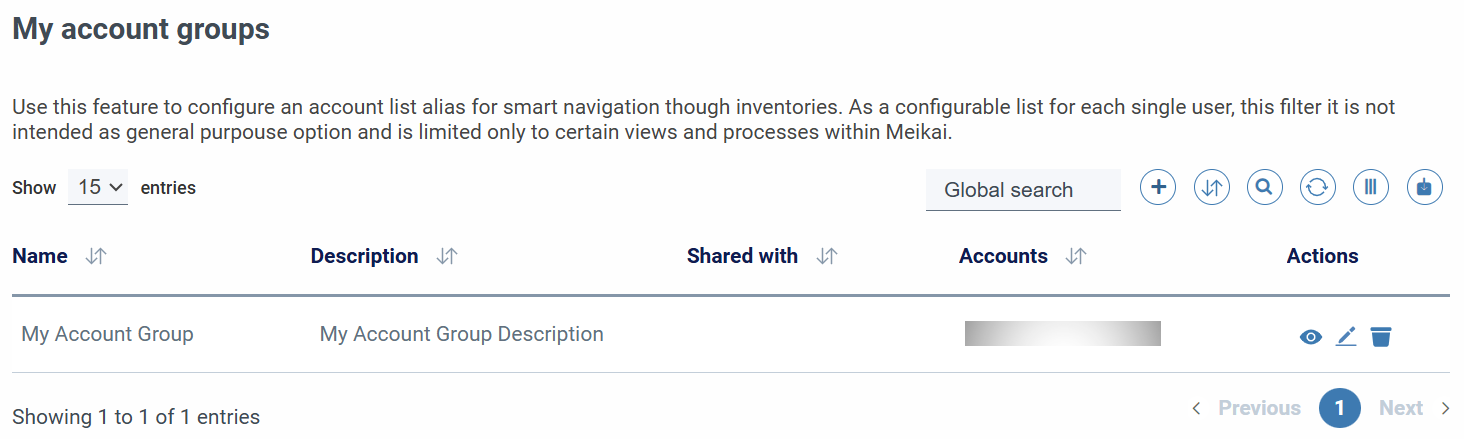Go to Previous page
Screen dimensions: 1464x439
point(1246,408)
